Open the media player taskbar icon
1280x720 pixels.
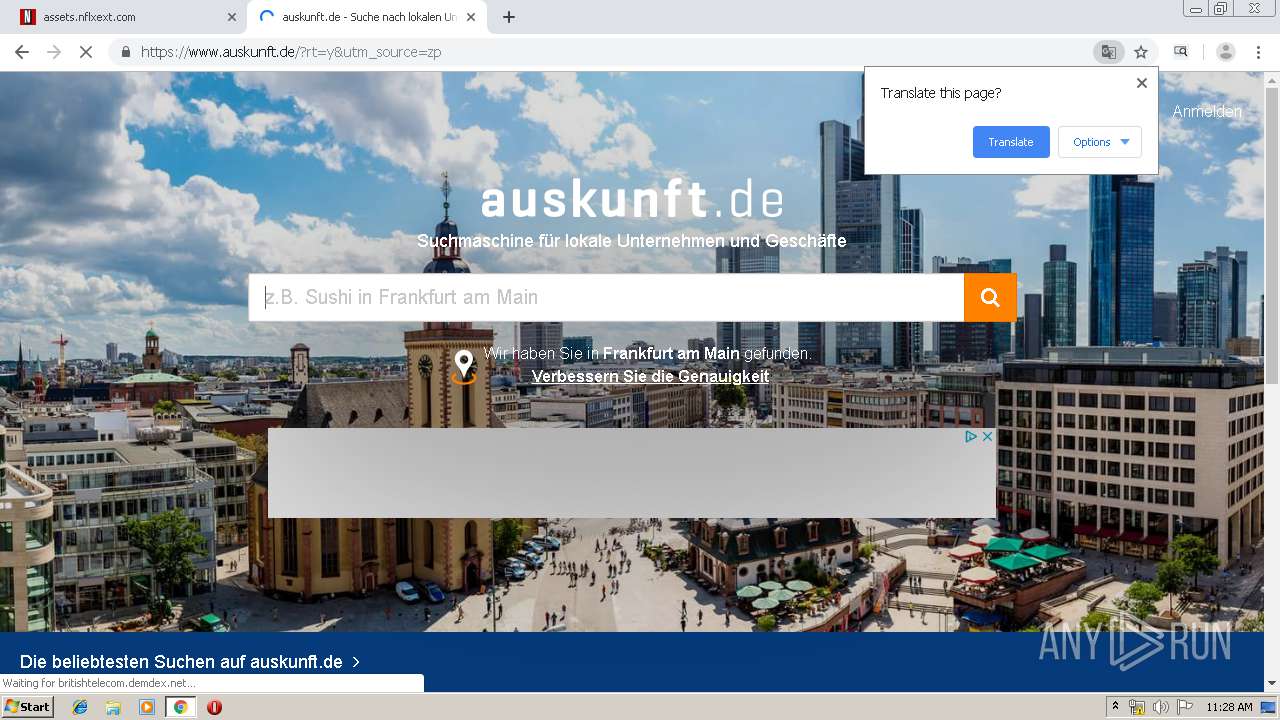click(x=147, y=707)
